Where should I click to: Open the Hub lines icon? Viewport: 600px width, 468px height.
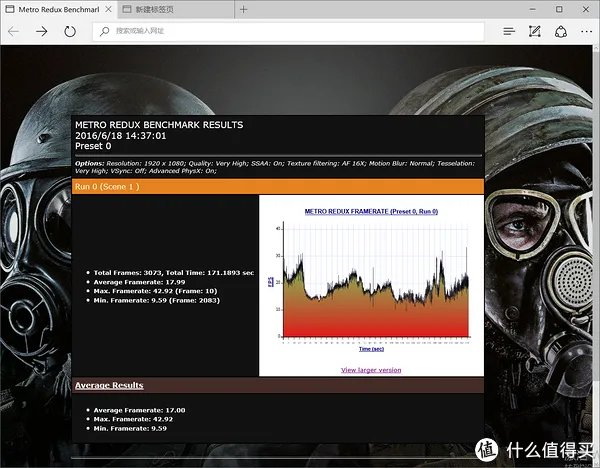(x=509, y=31)
